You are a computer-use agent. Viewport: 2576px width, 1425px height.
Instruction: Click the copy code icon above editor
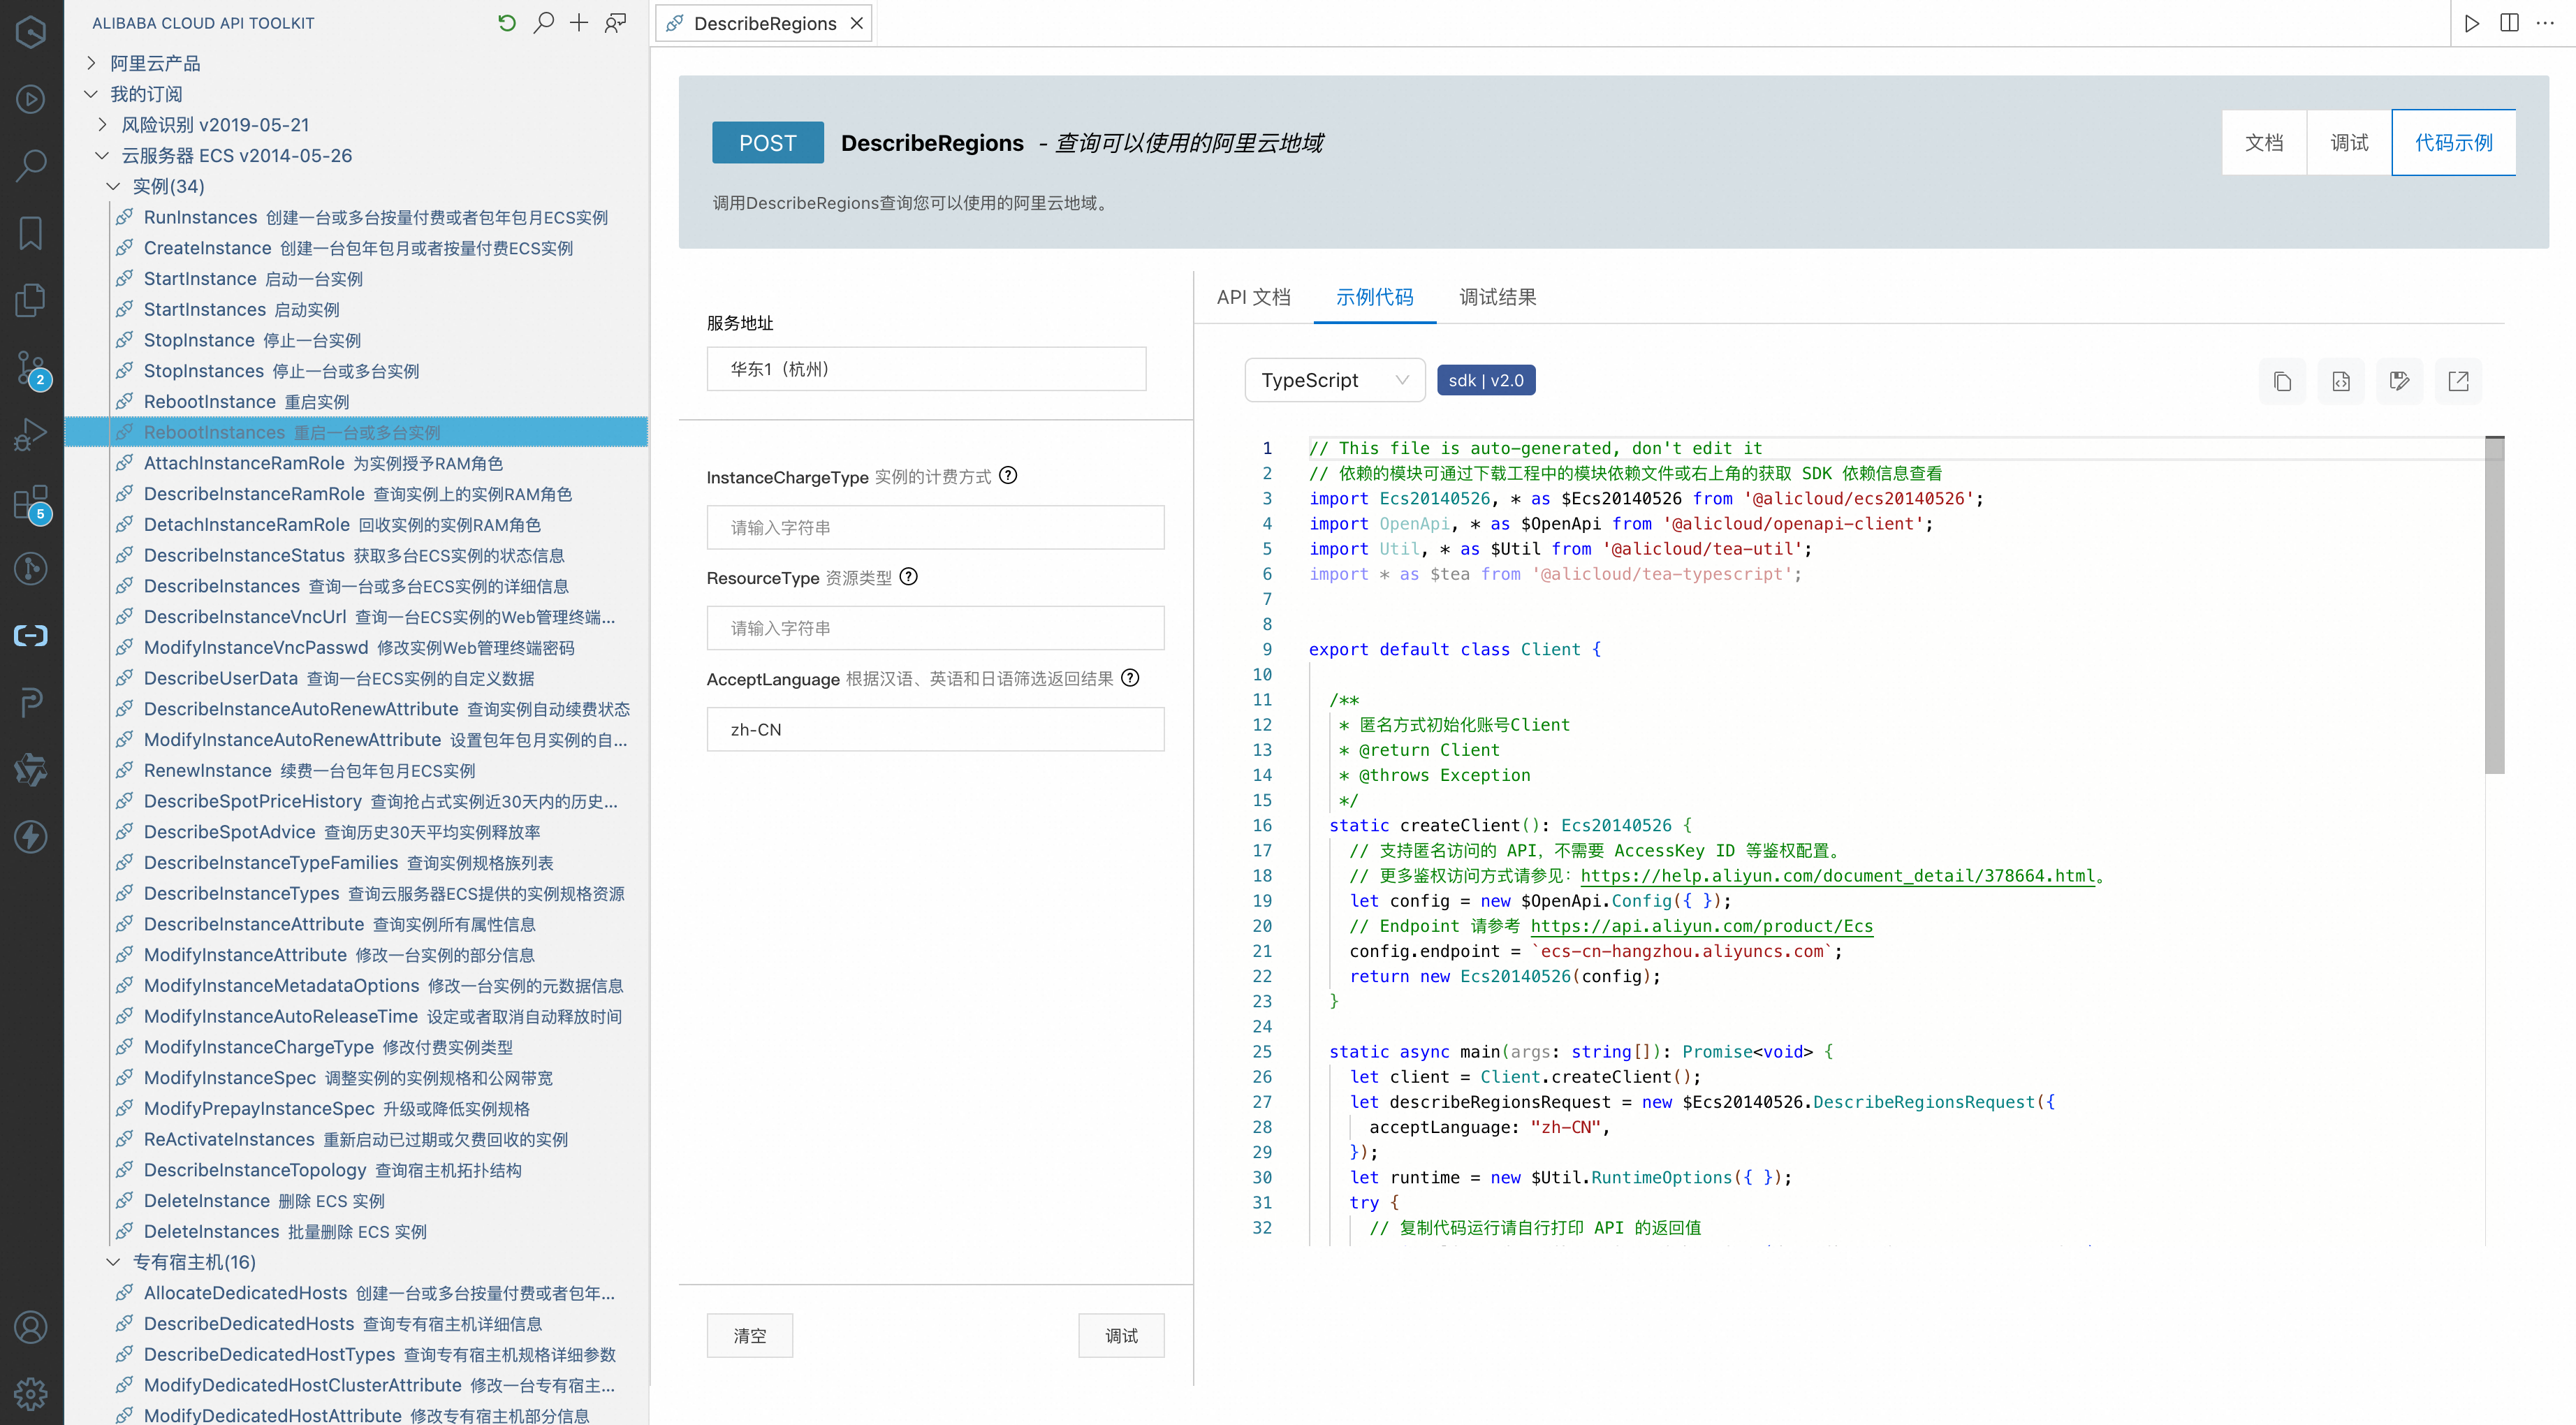click(2282, 381)
